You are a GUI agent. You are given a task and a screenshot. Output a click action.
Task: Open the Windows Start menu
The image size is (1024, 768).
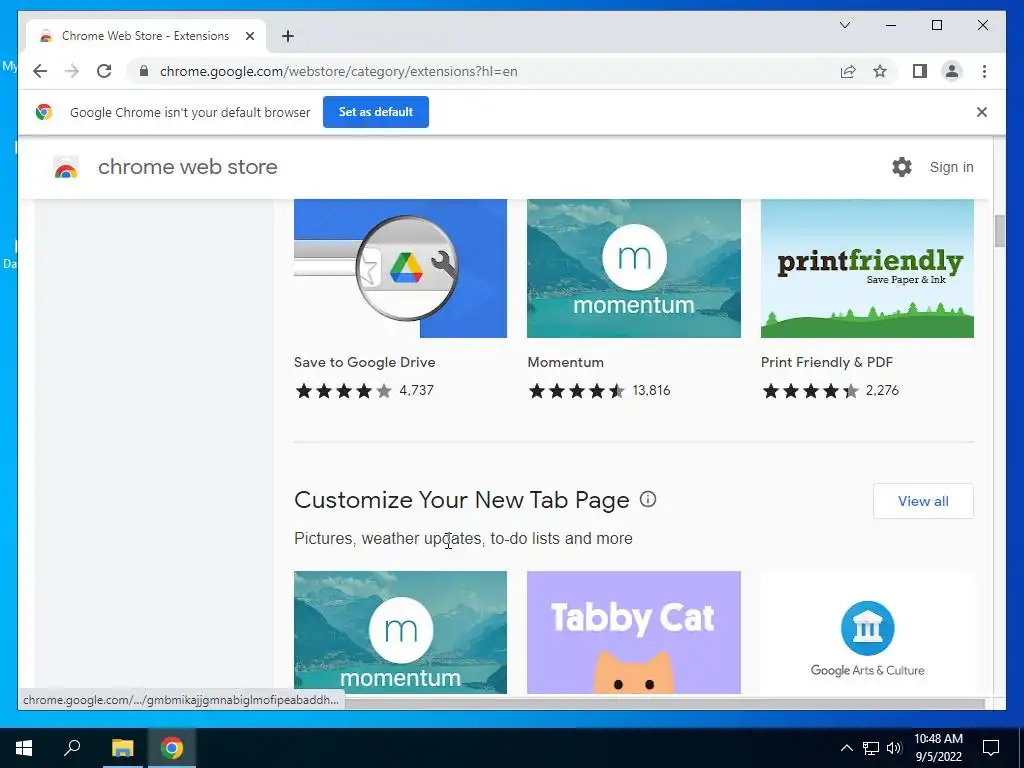pos(24,748)
